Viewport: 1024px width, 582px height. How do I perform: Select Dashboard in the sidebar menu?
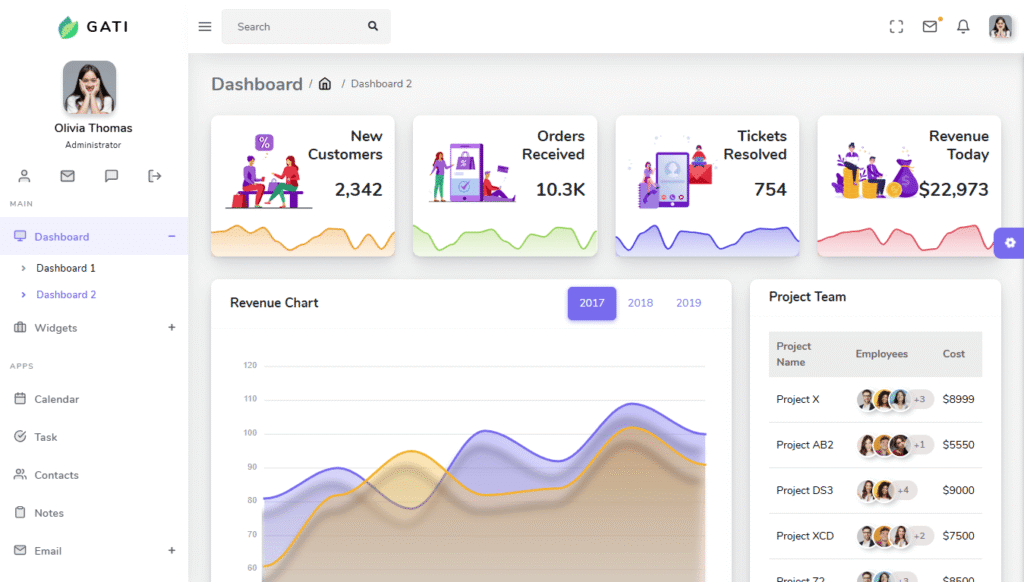94,236
